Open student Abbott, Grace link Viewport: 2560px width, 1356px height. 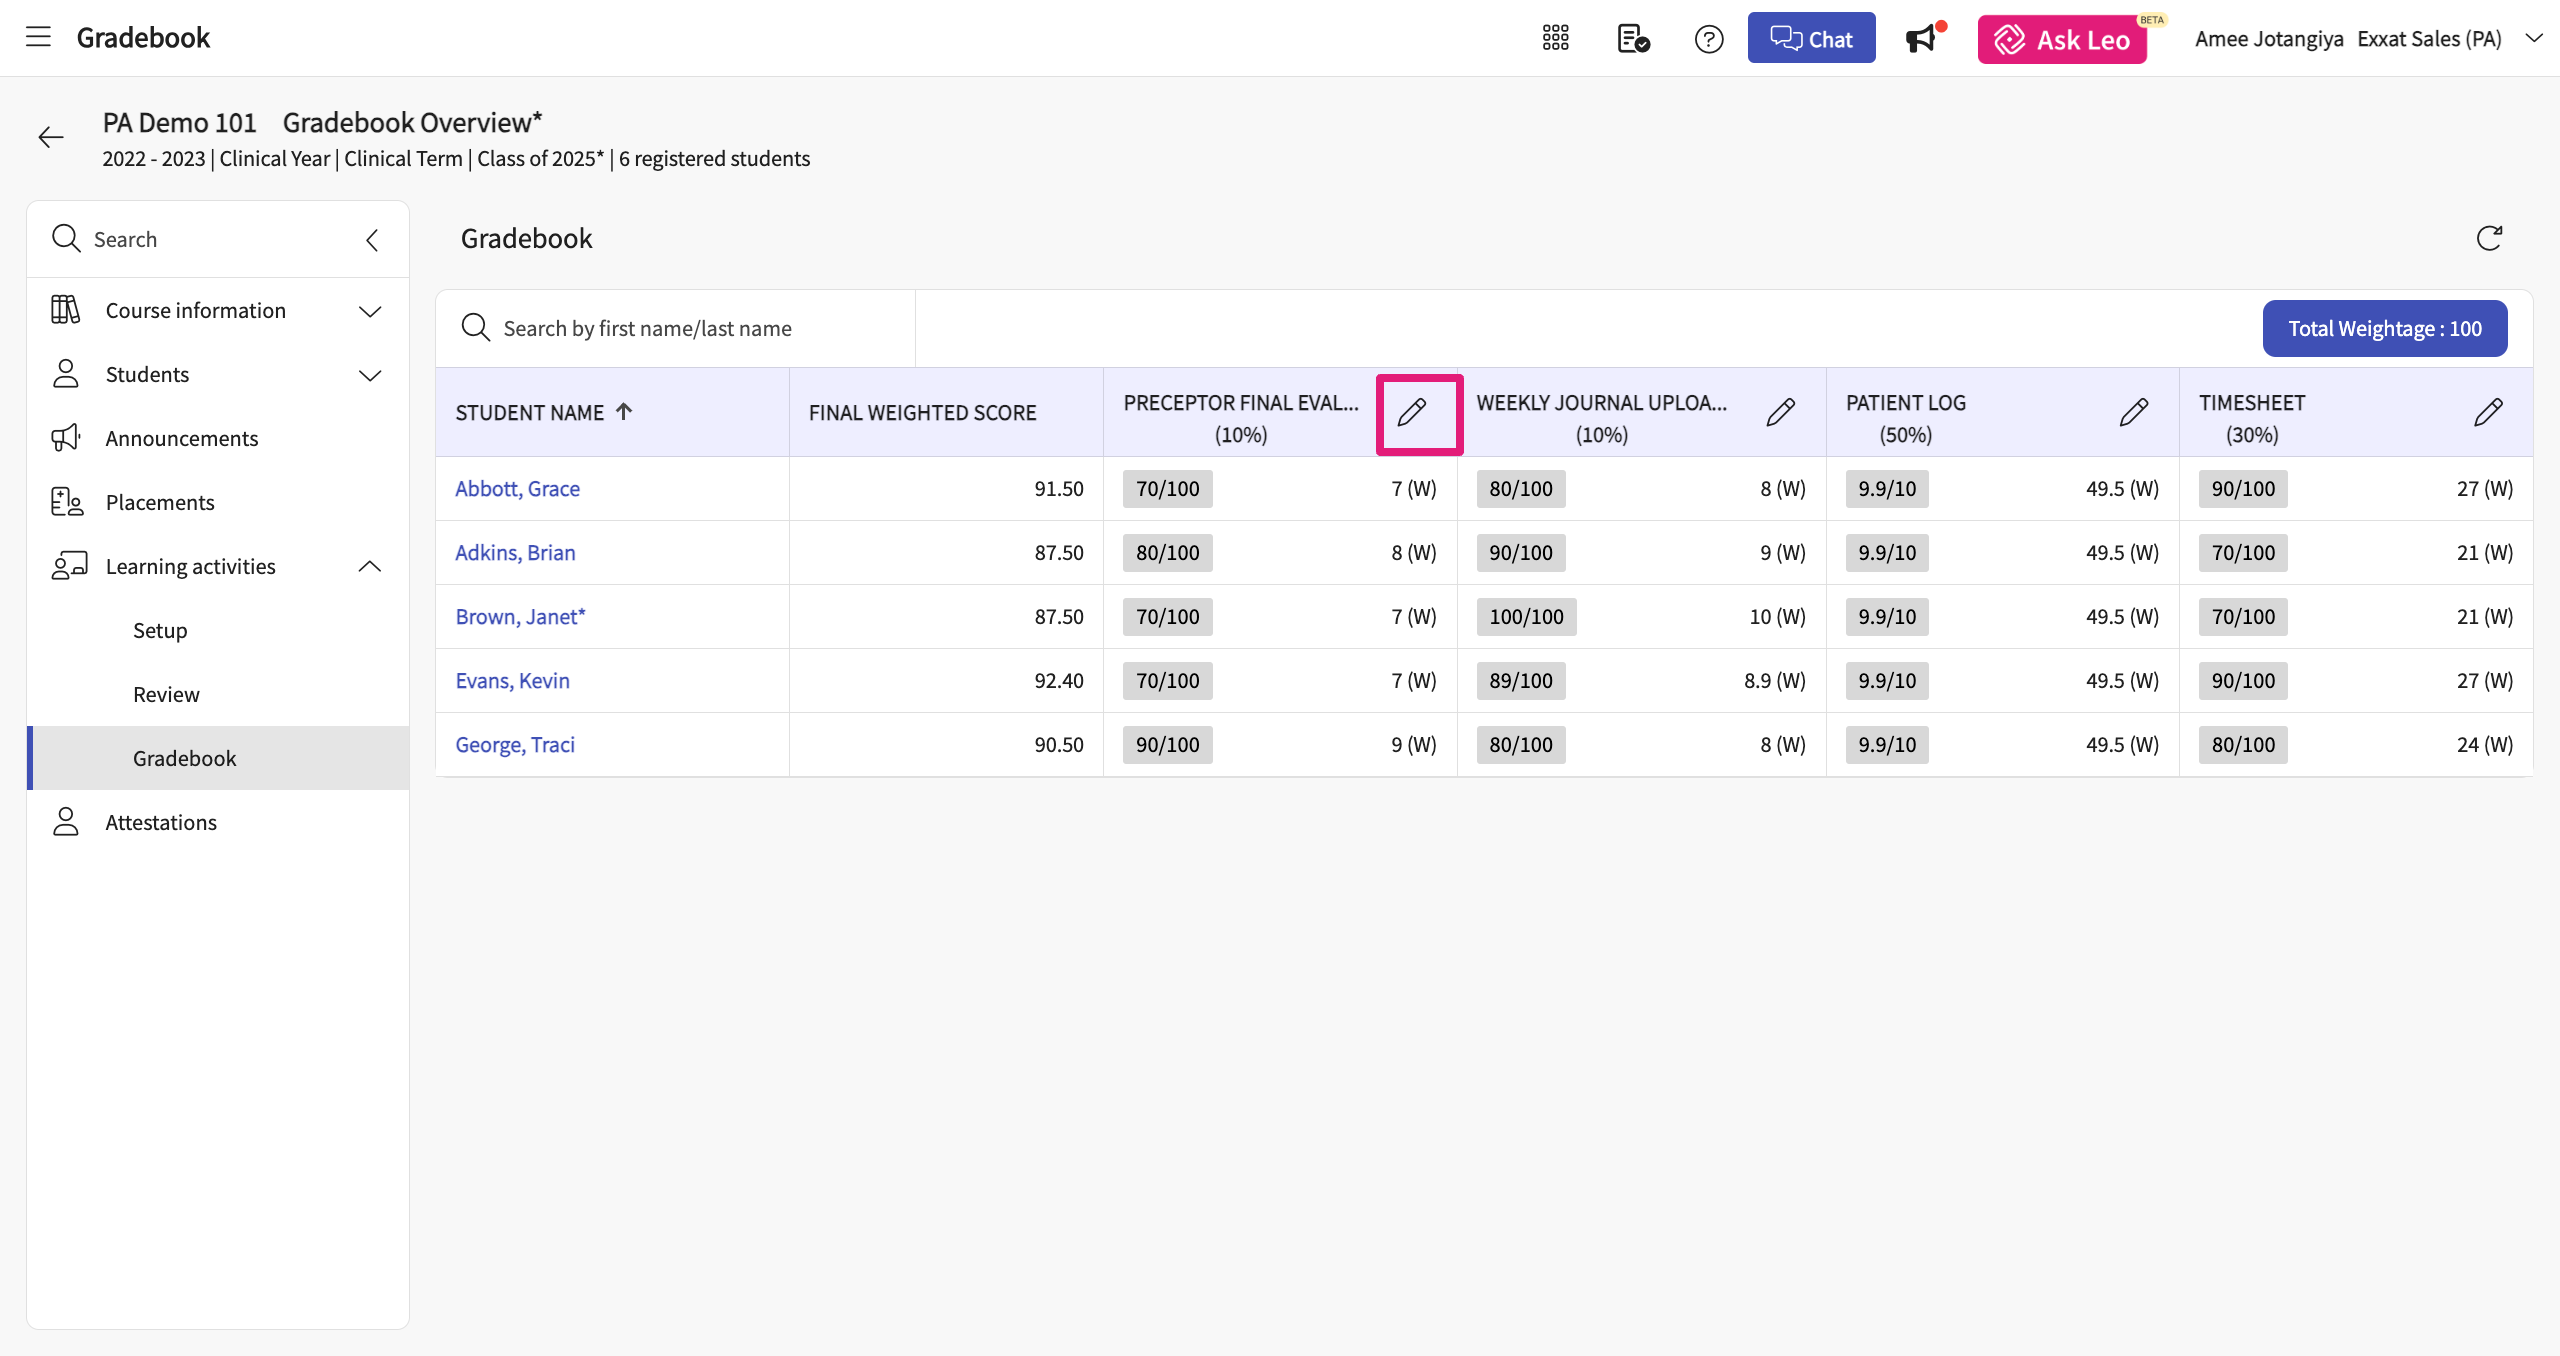click(517, 489)
